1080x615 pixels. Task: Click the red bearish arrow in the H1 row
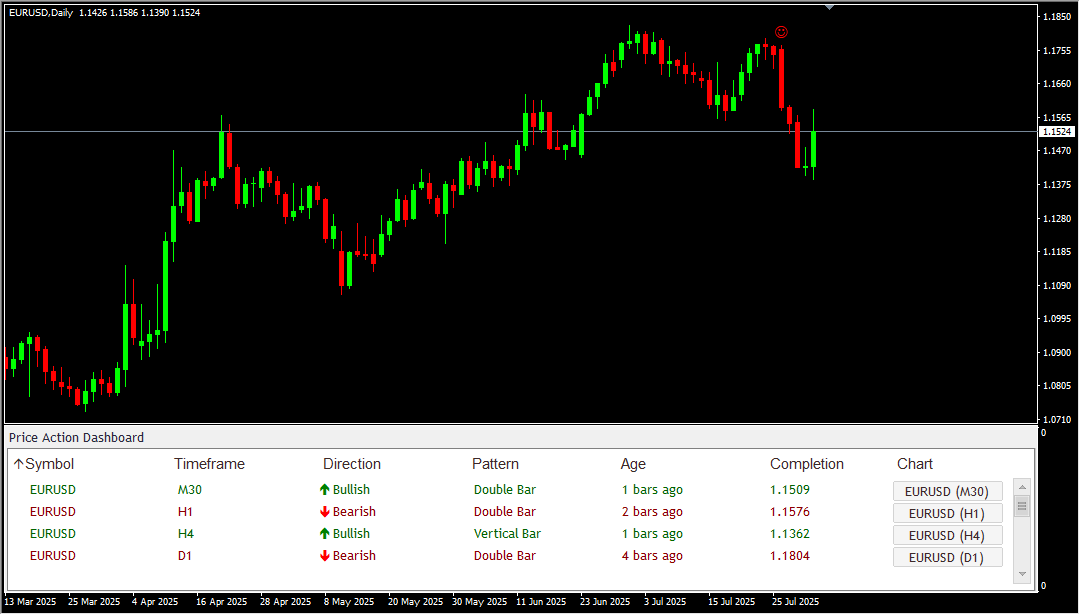(x=324, y=512)
